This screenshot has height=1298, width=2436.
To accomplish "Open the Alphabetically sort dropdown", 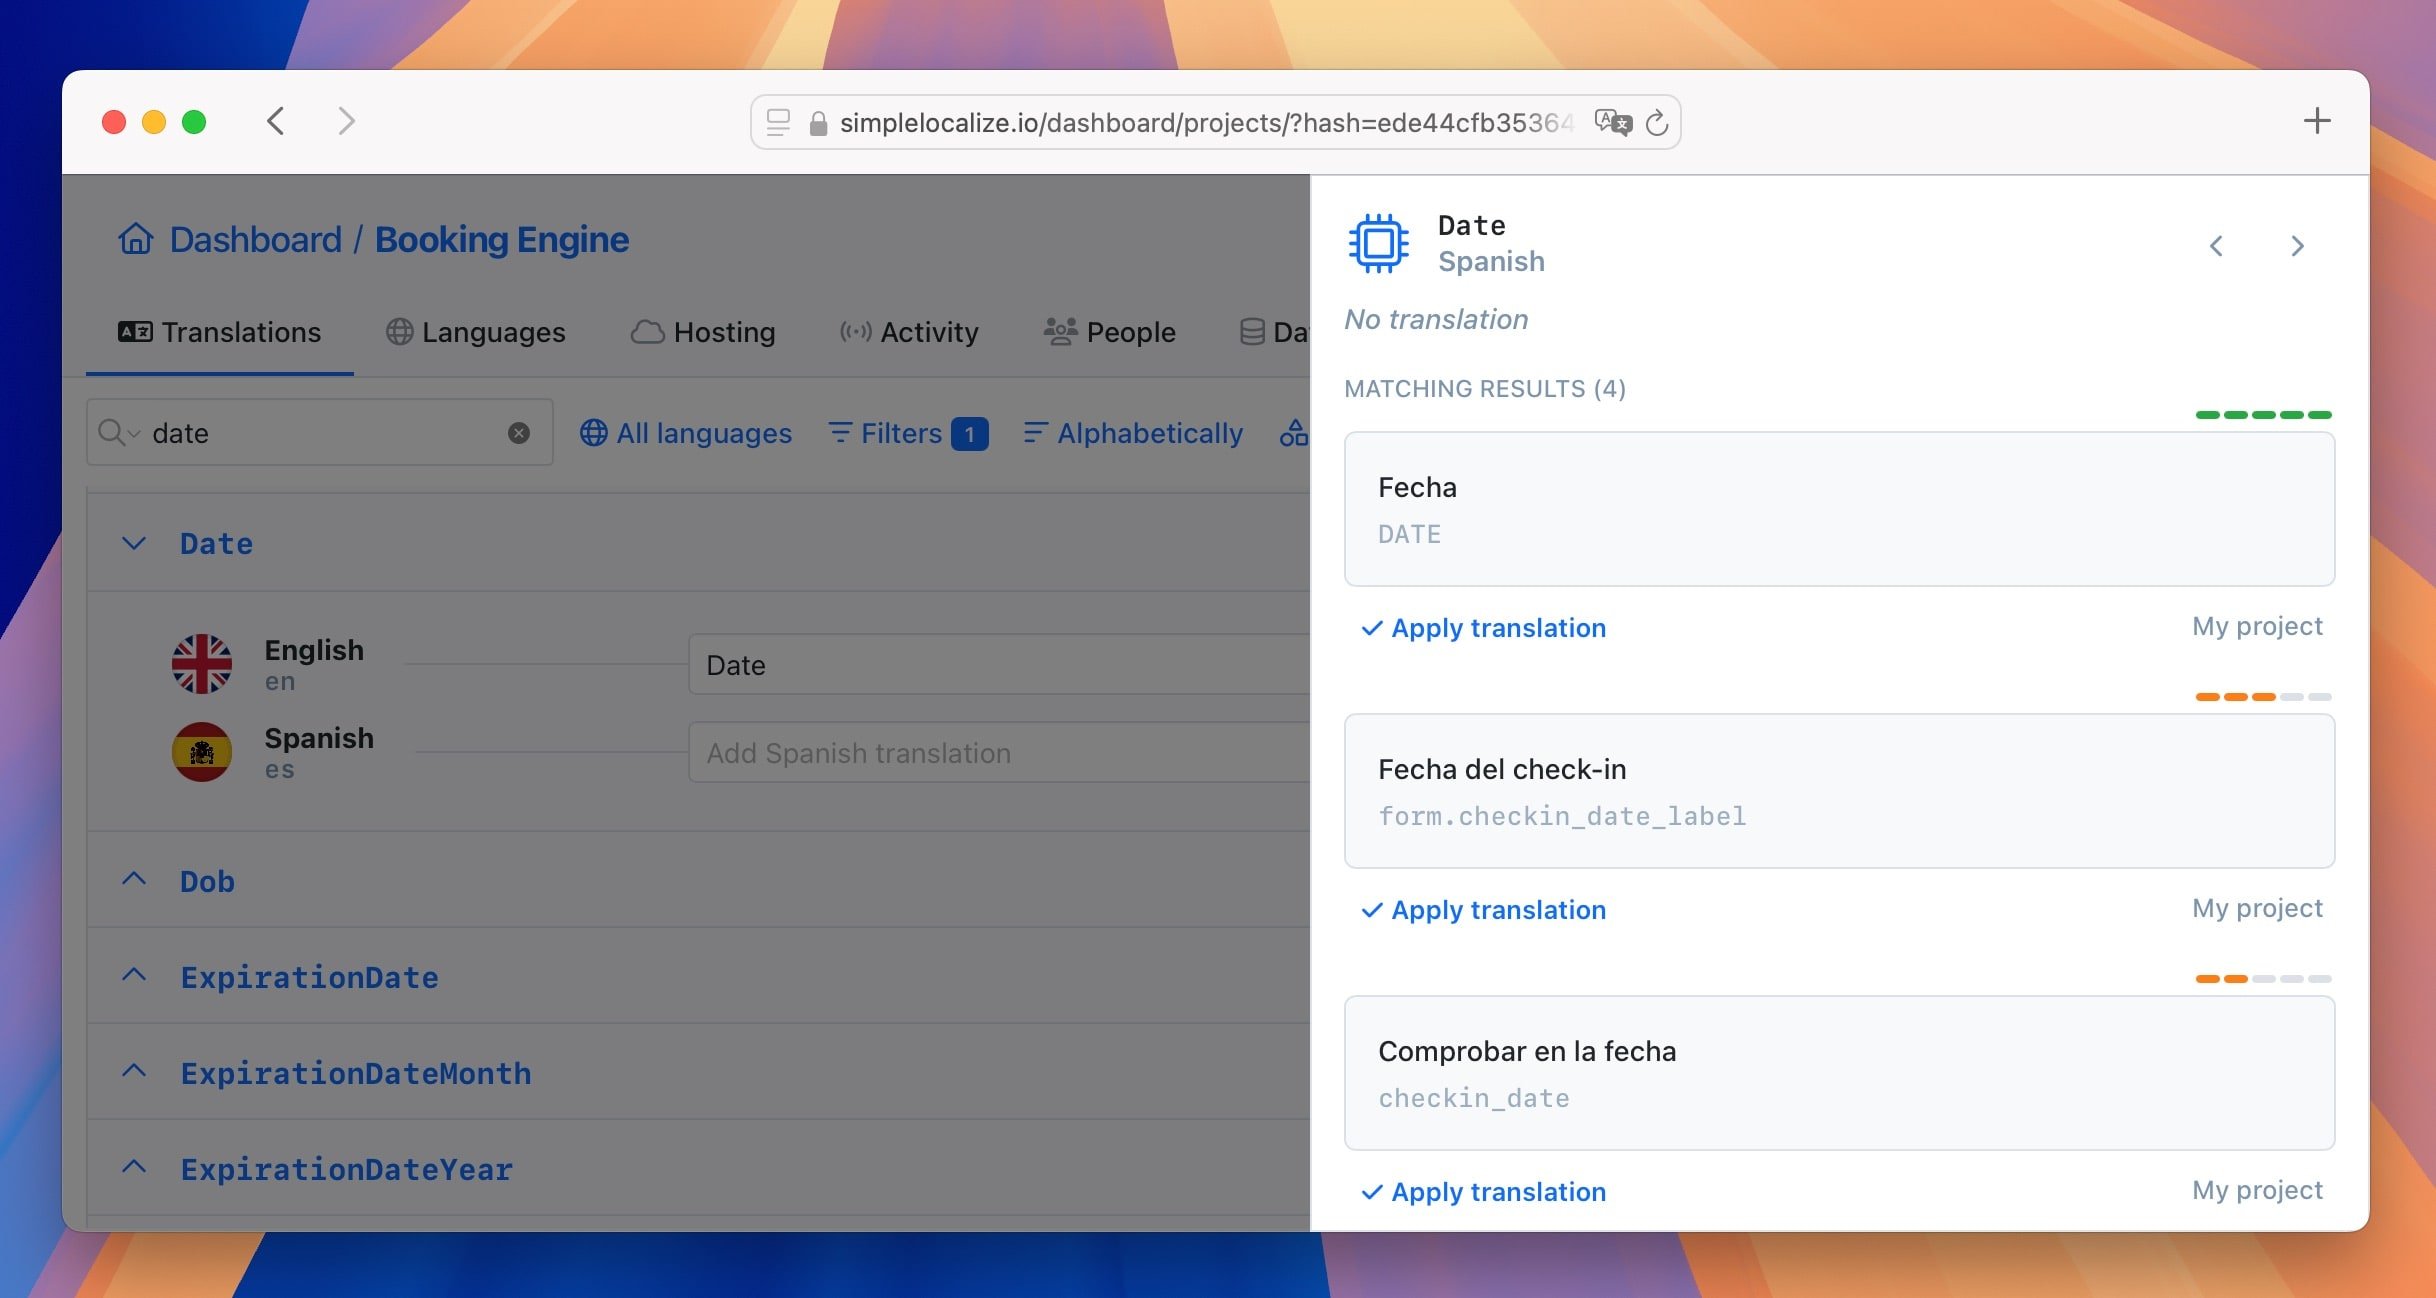I will click(1133, 433).
